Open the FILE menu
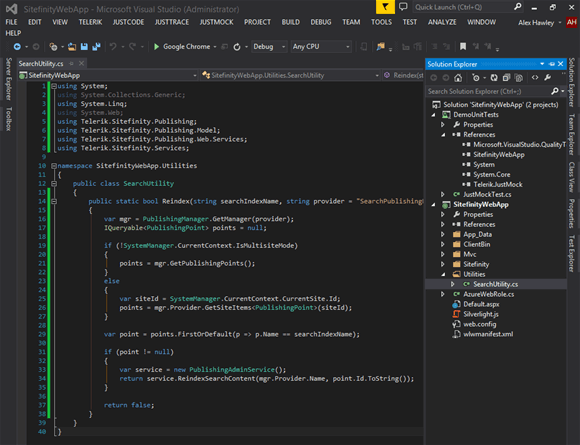The height and width of the screenshot is (445, 580). pyautogui.click(x=11, y=22)
